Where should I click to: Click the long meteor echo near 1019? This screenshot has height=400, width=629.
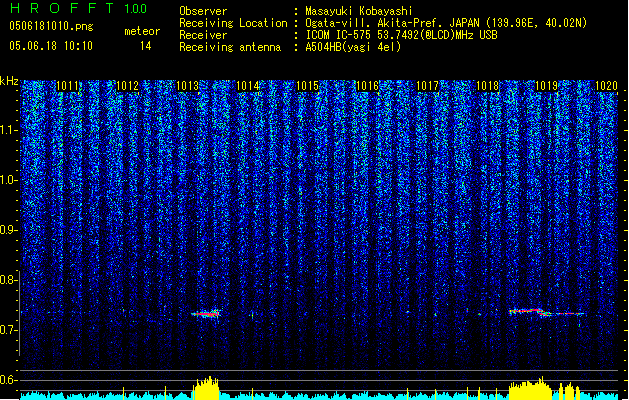(546, 312)
